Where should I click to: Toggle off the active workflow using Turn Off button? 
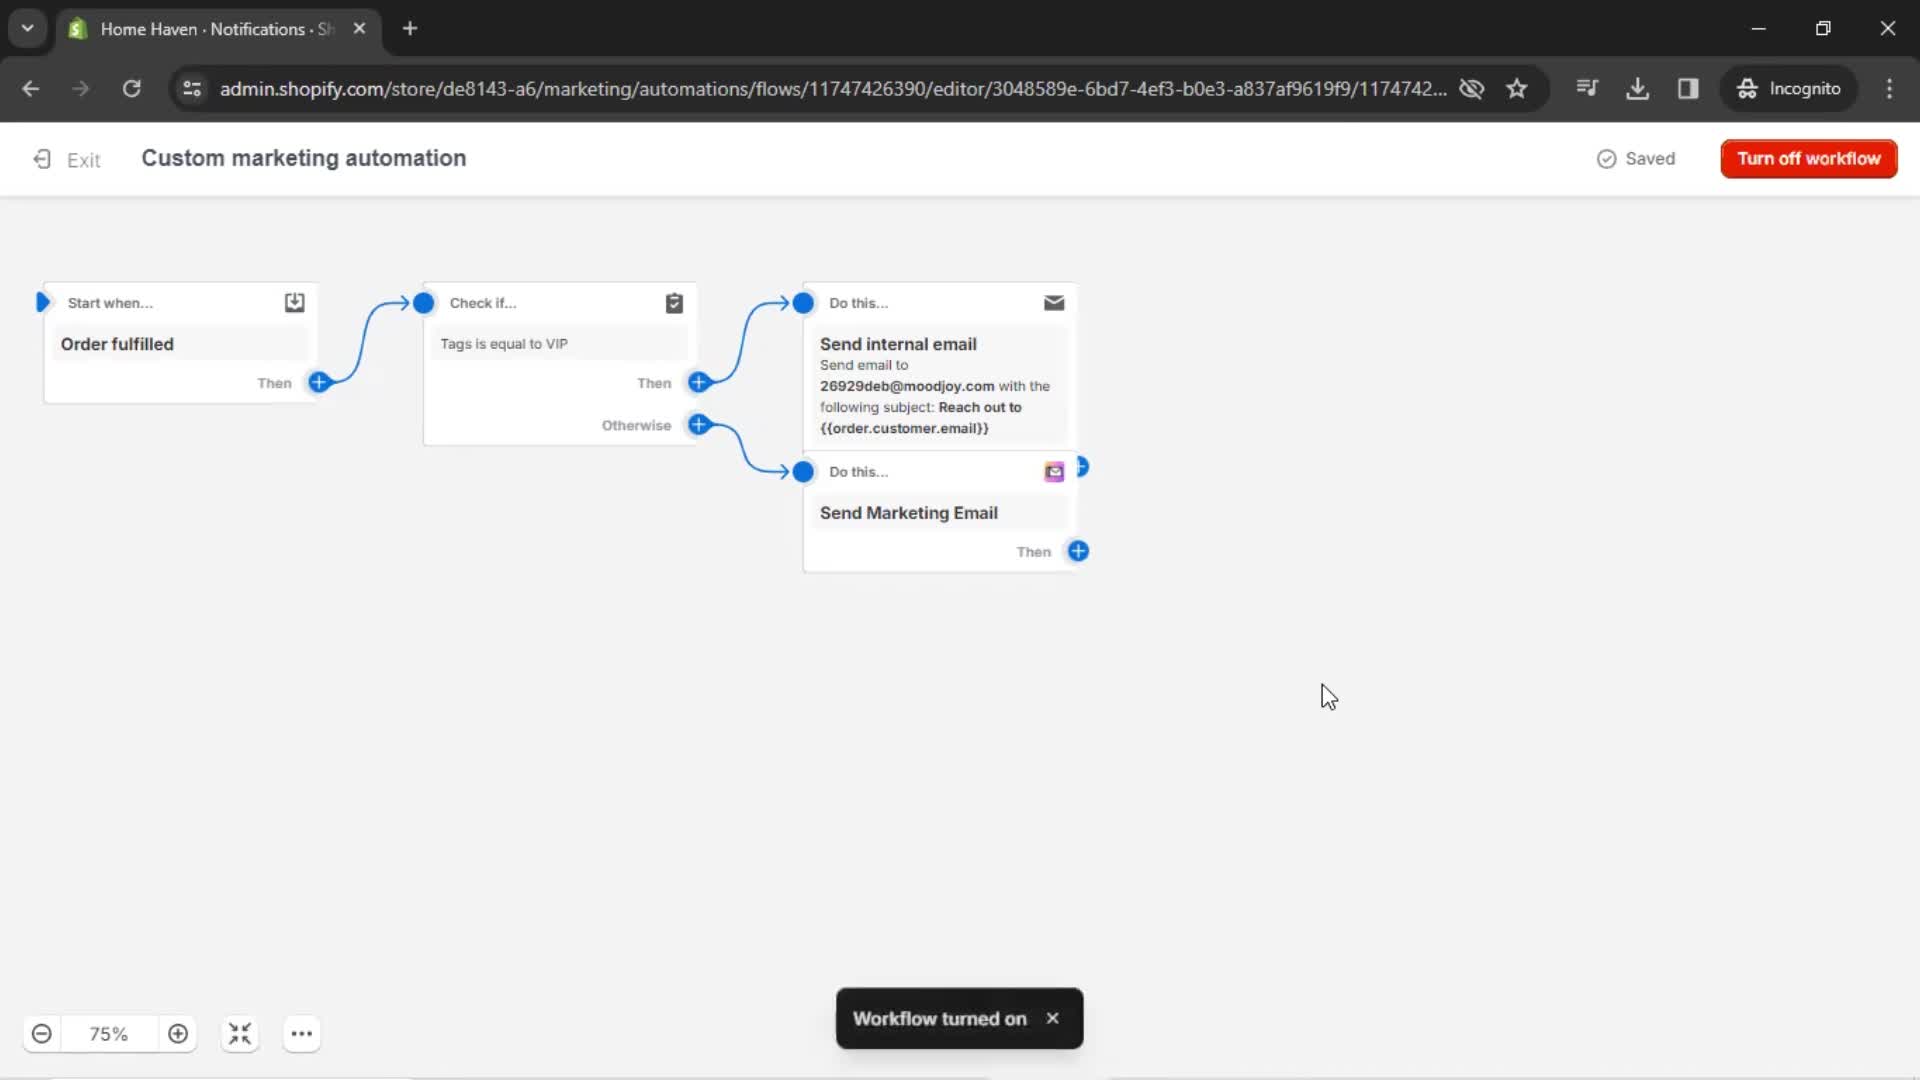(x=1808, y=158)
